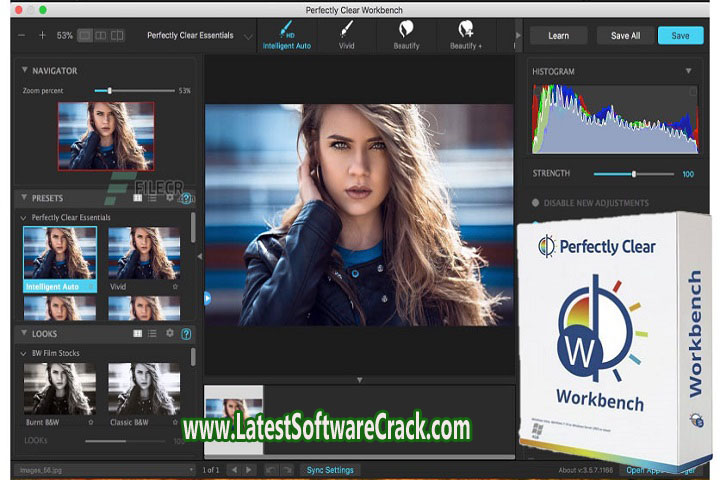Adjust the Strength slider
The height and width of the screenshot is (480, 720).
coord(634,174)
